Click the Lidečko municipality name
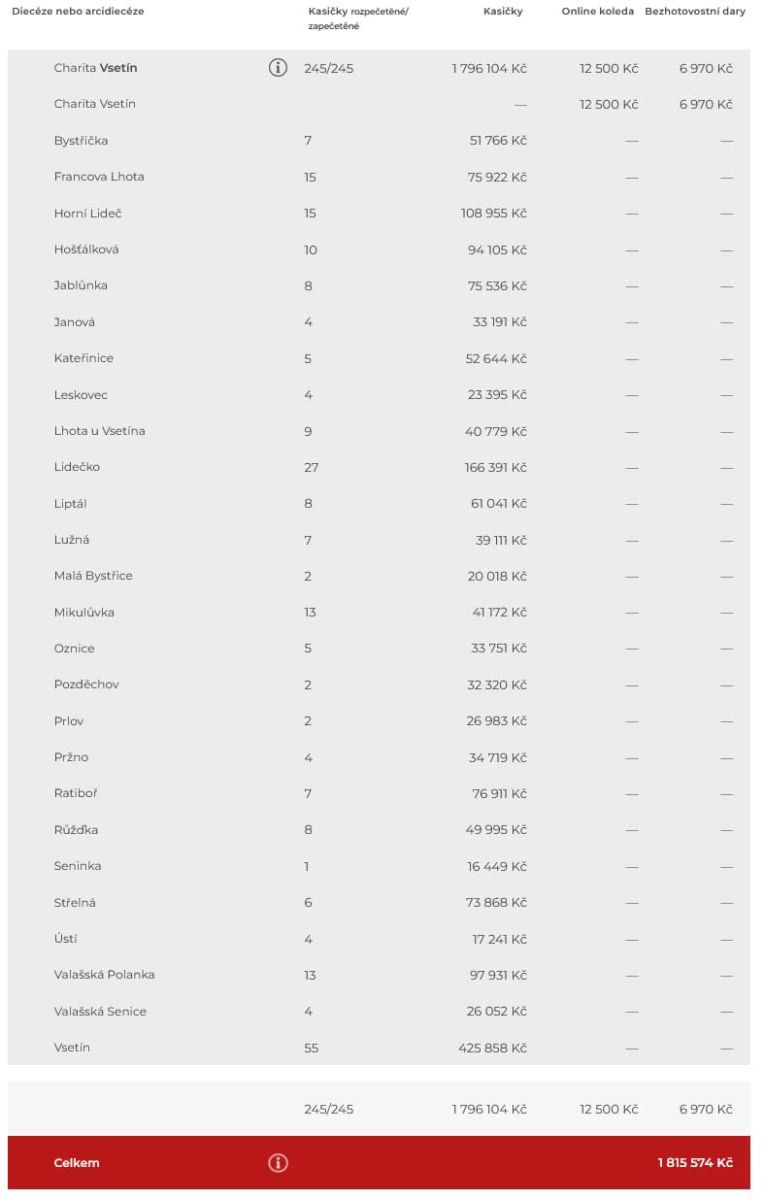The width and height of the screenshot is (764, 1200). (x=77, y=467)
